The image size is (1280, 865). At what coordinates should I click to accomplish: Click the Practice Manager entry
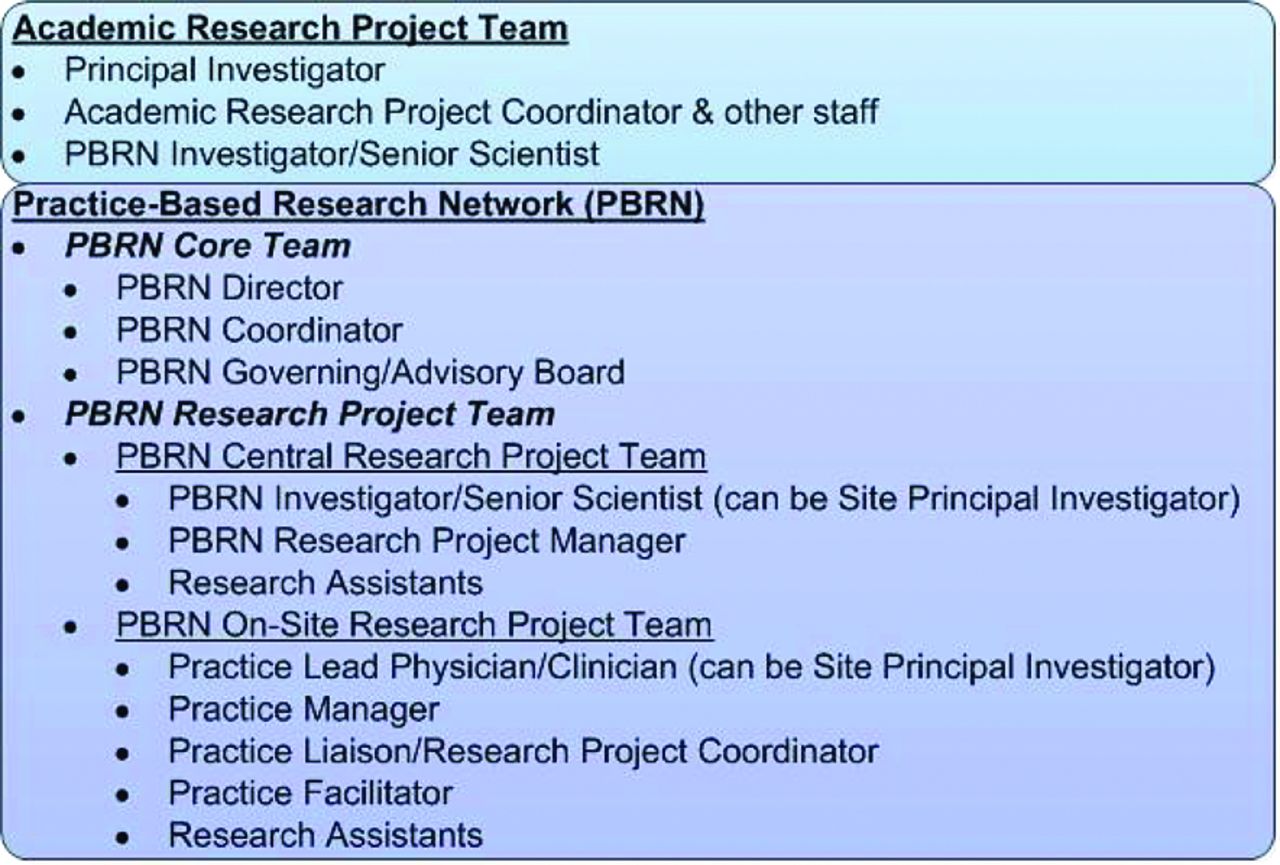click(304, 709)
